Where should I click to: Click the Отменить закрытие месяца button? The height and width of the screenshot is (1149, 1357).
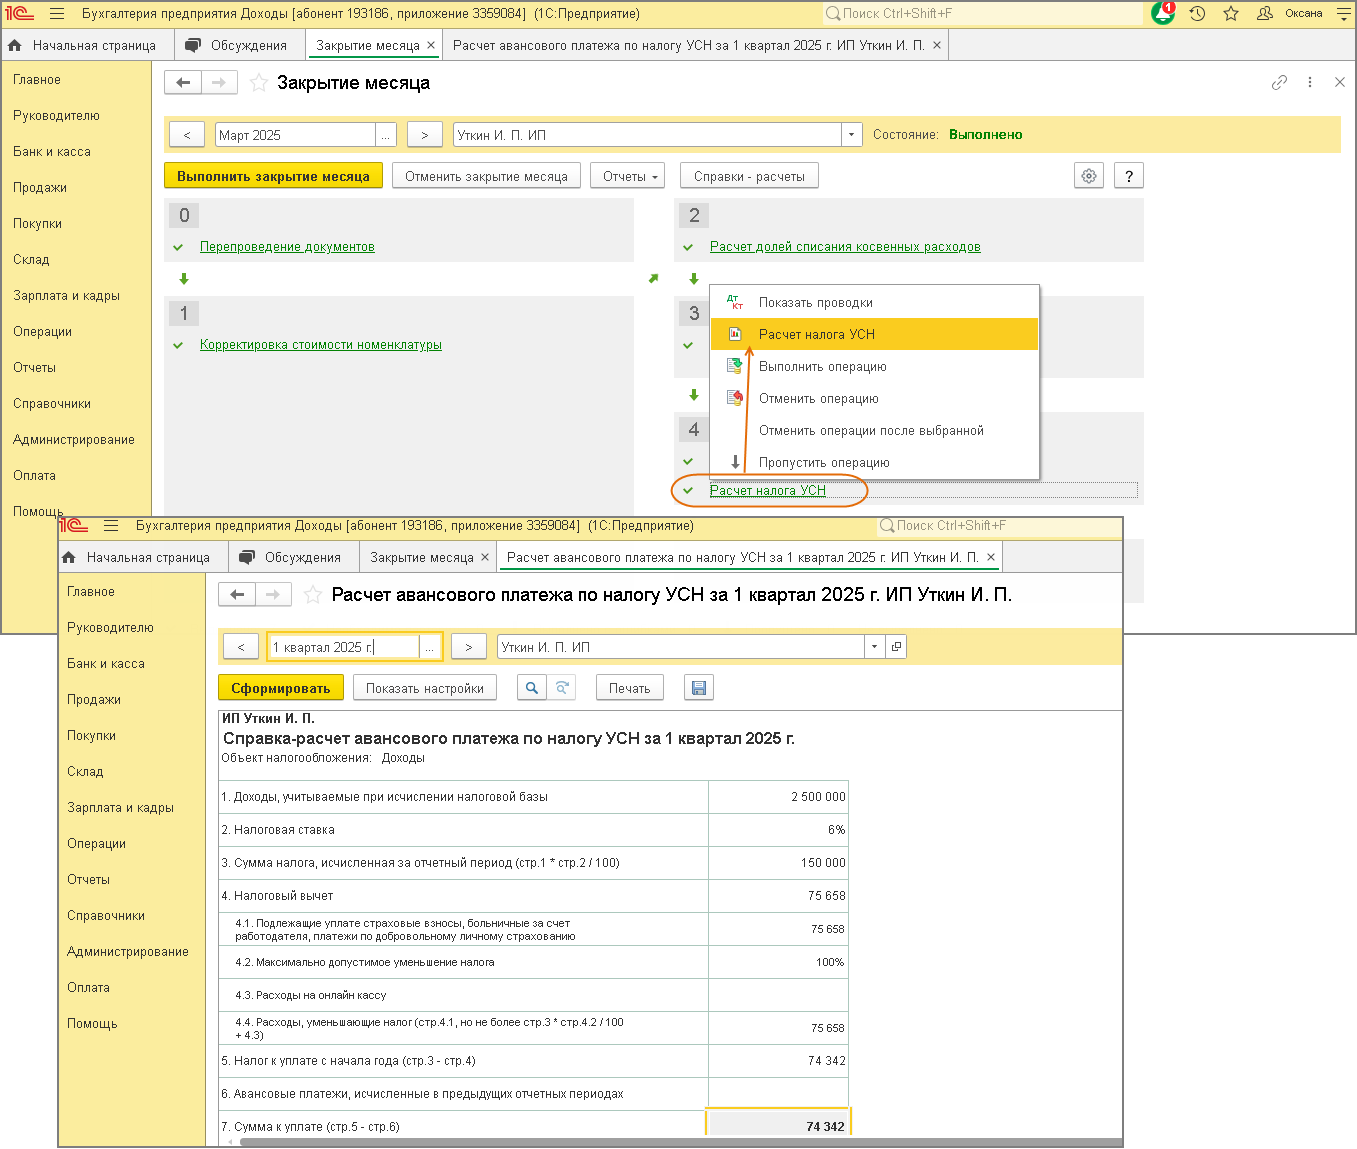tap(486, 176)
